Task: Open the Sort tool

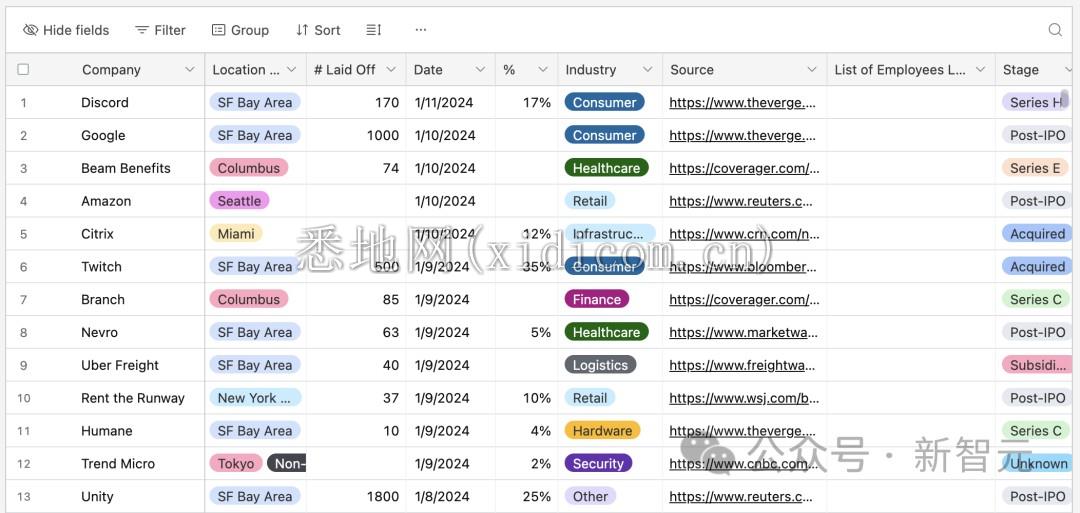Action: [x=318, y=30]
